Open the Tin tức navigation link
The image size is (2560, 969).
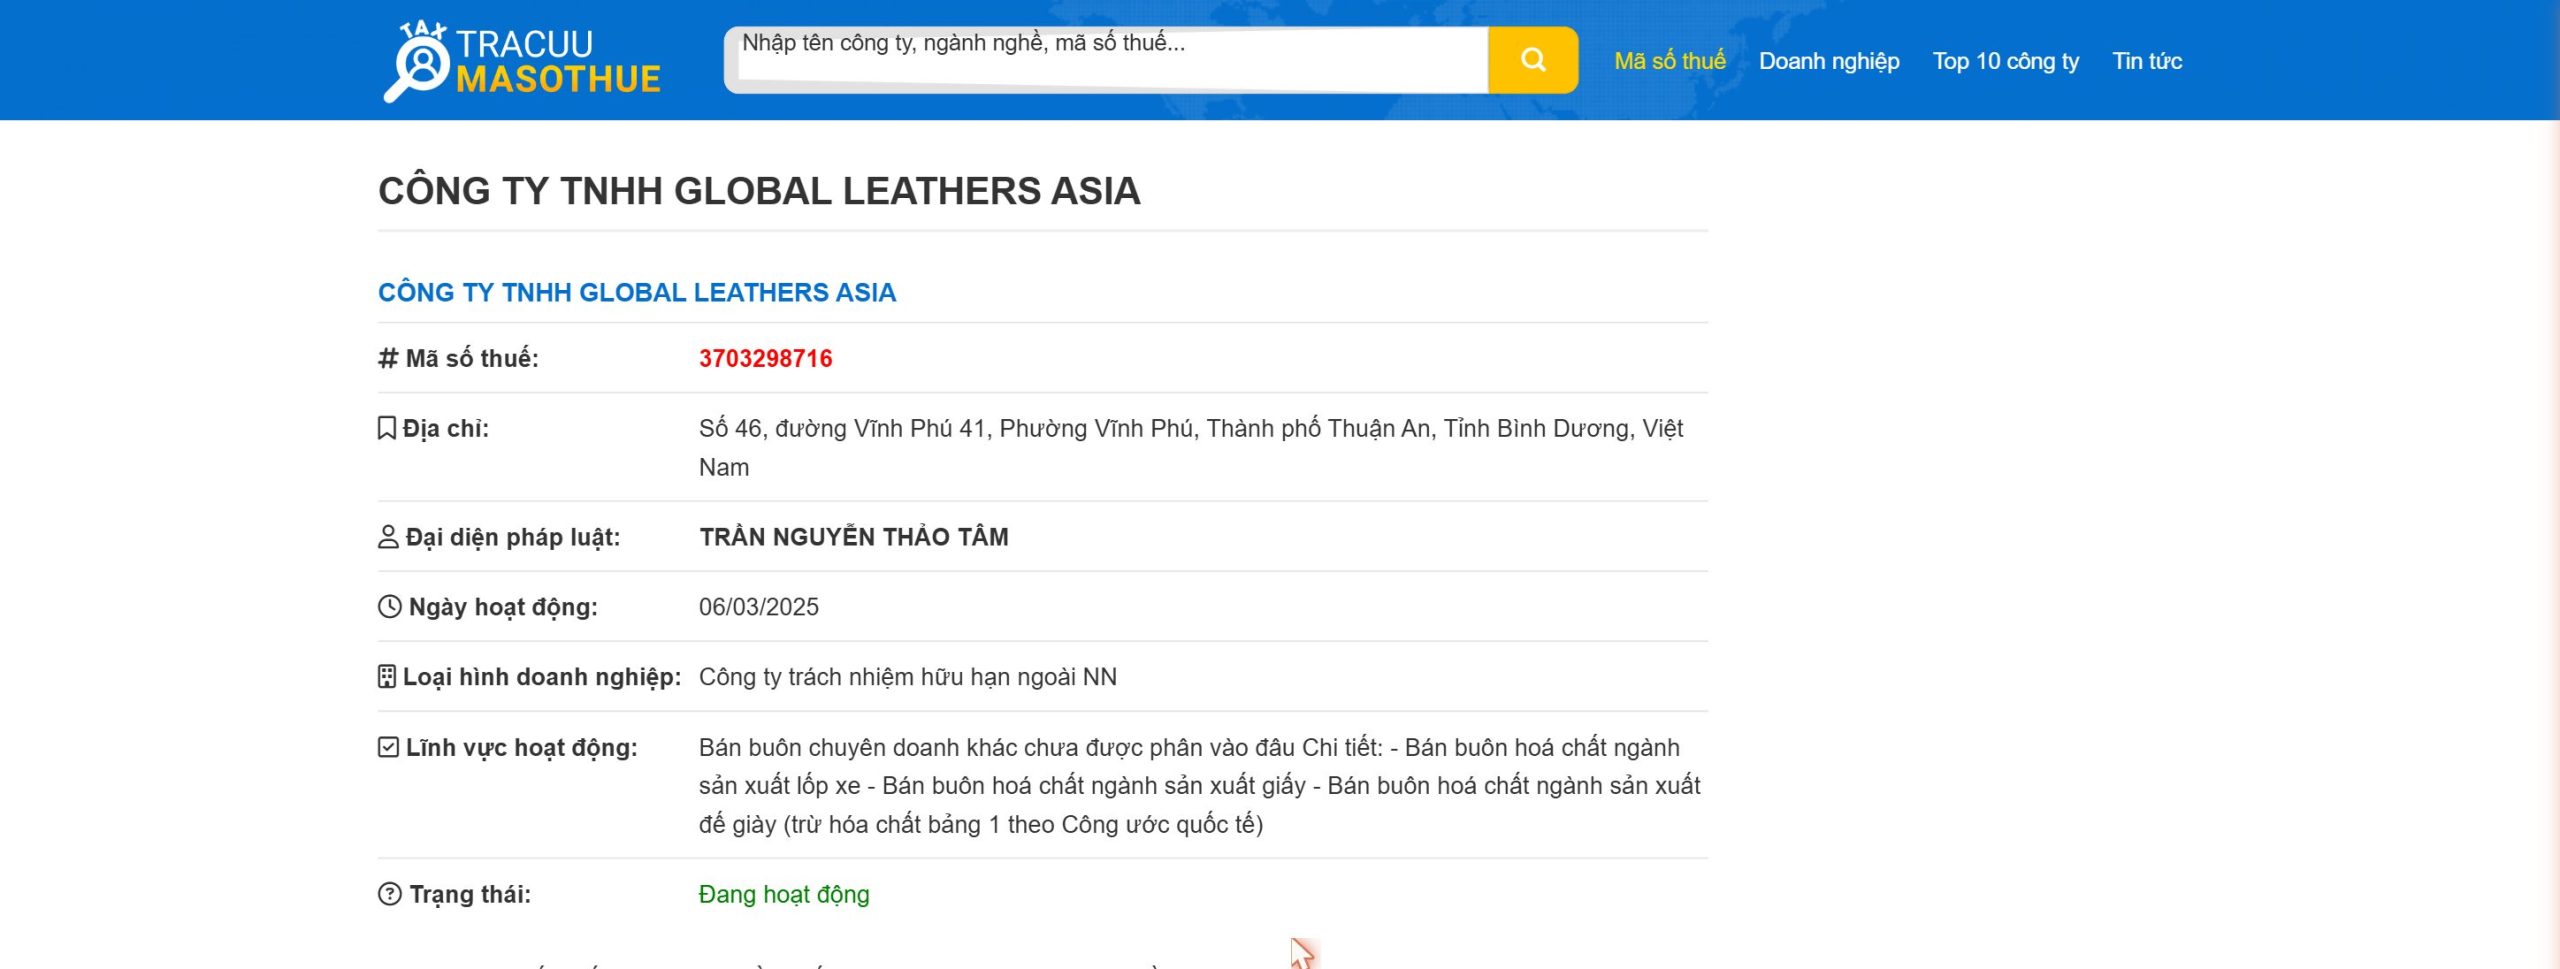pyautogui.click(x=2146, y=61)
